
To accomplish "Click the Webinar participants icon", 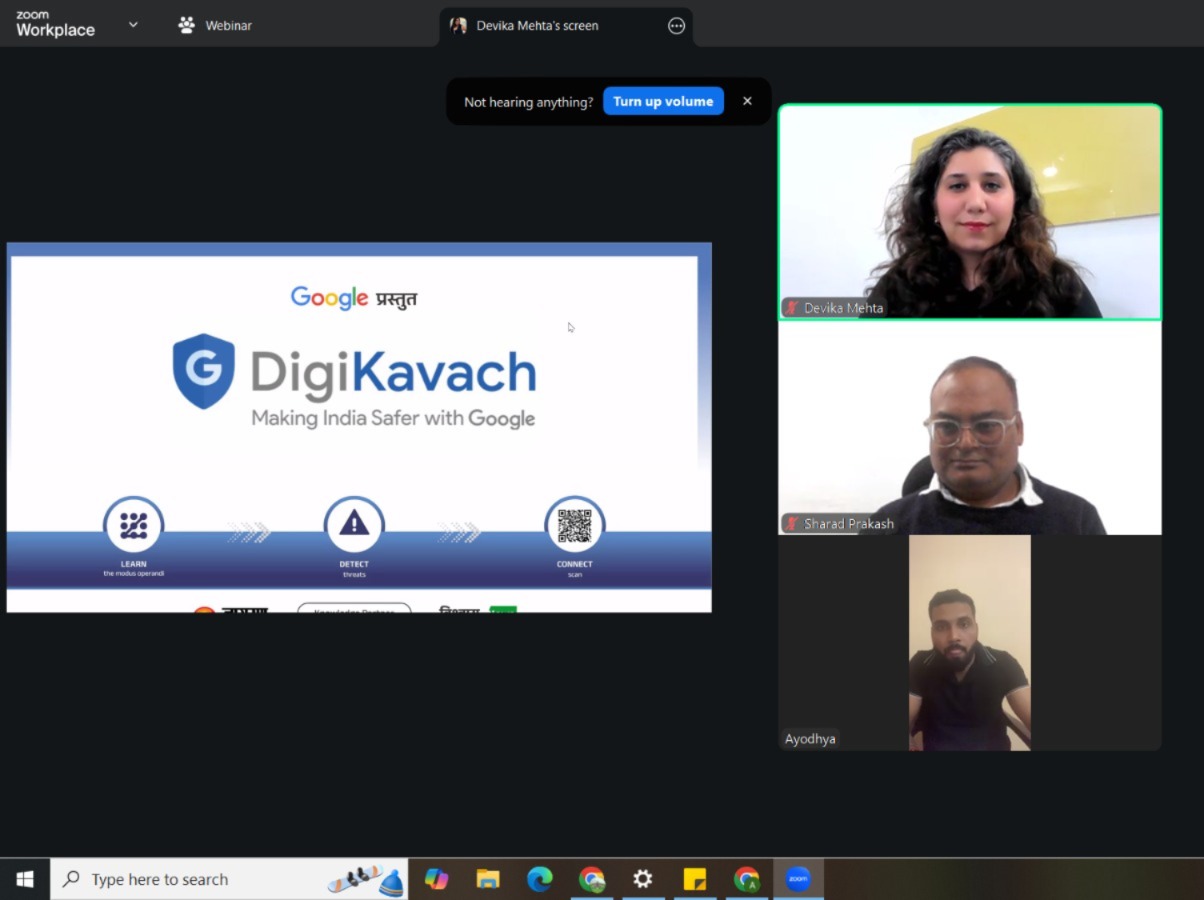I will click(x=186, y=26).
